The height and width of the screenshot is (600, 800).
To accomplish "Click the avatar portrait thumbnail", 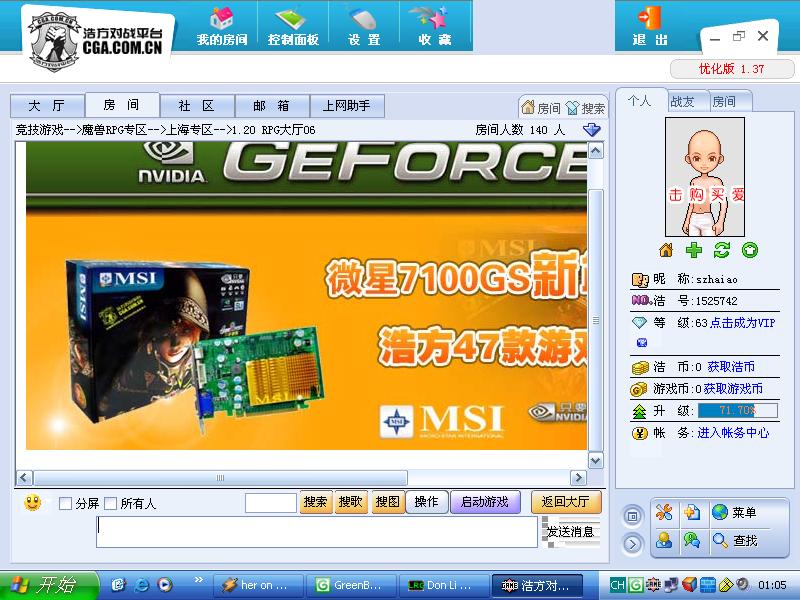I will [705, 177].
